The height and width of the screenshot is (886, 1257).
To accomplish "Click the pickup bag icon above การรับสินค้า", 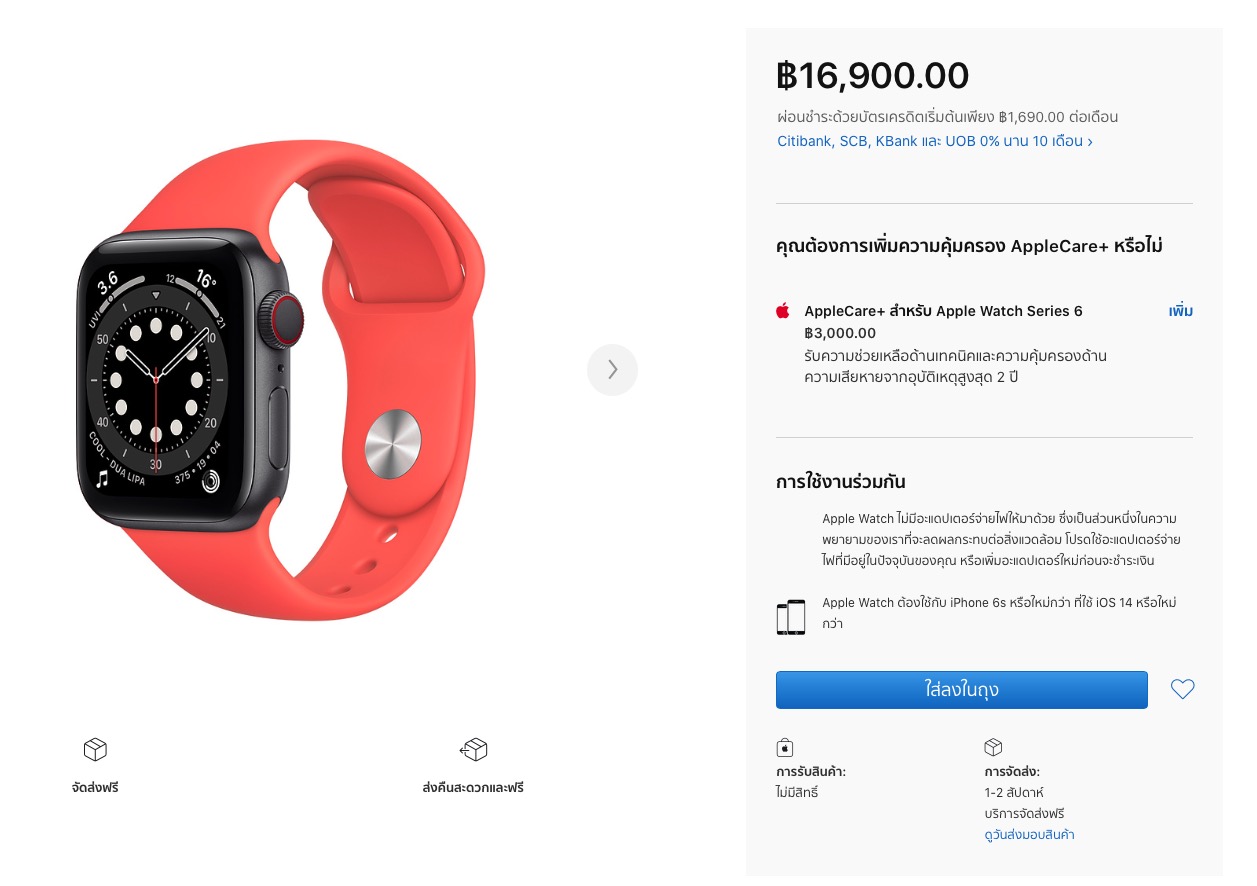I will pos(785,747).
